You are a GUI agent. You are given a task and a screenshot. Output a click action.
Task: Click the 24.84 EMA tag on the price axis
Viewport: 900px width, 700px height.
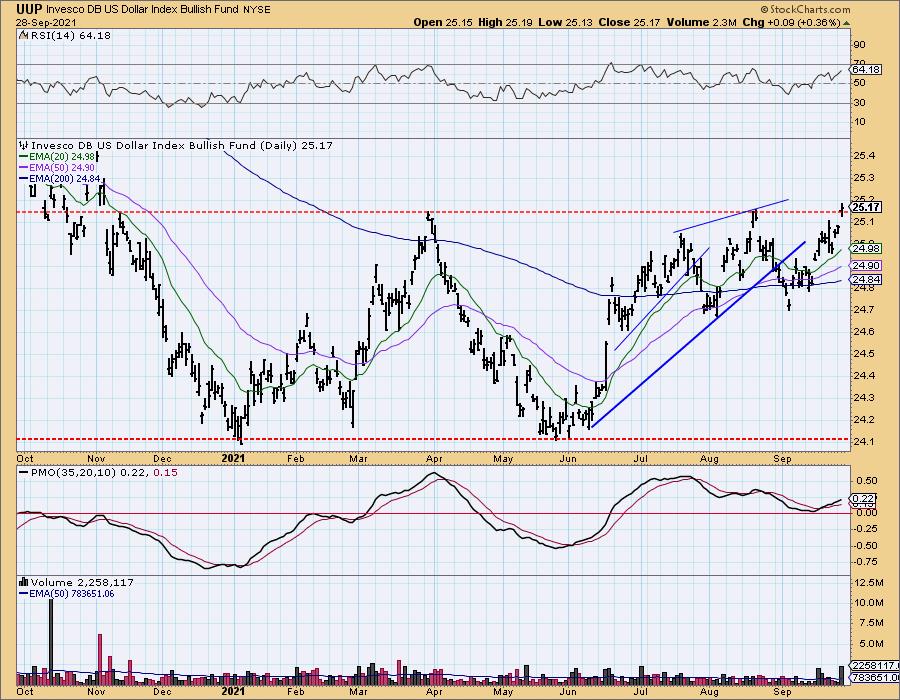[x=866, y=279]
